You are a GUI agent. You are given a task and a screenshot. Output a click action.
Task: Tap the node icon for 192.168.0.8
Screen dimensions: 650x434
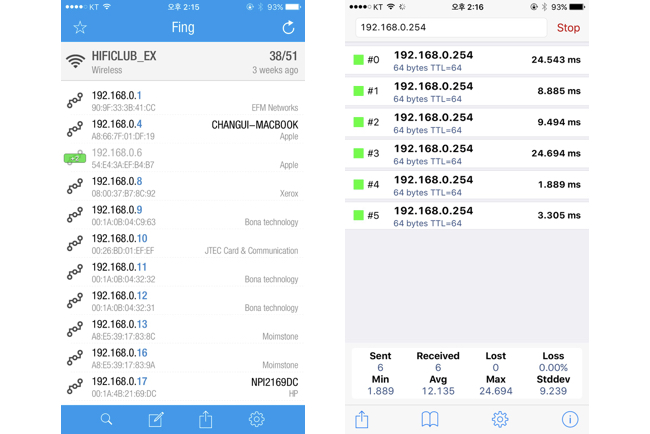coord(75,187)
